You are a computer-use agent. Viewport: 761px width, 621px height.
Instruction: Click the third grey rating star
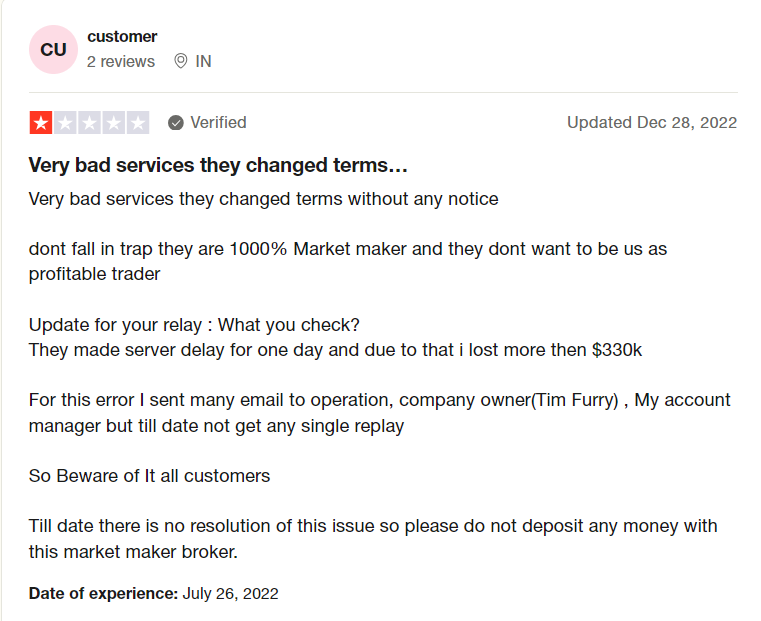click(x=89, y=123)
